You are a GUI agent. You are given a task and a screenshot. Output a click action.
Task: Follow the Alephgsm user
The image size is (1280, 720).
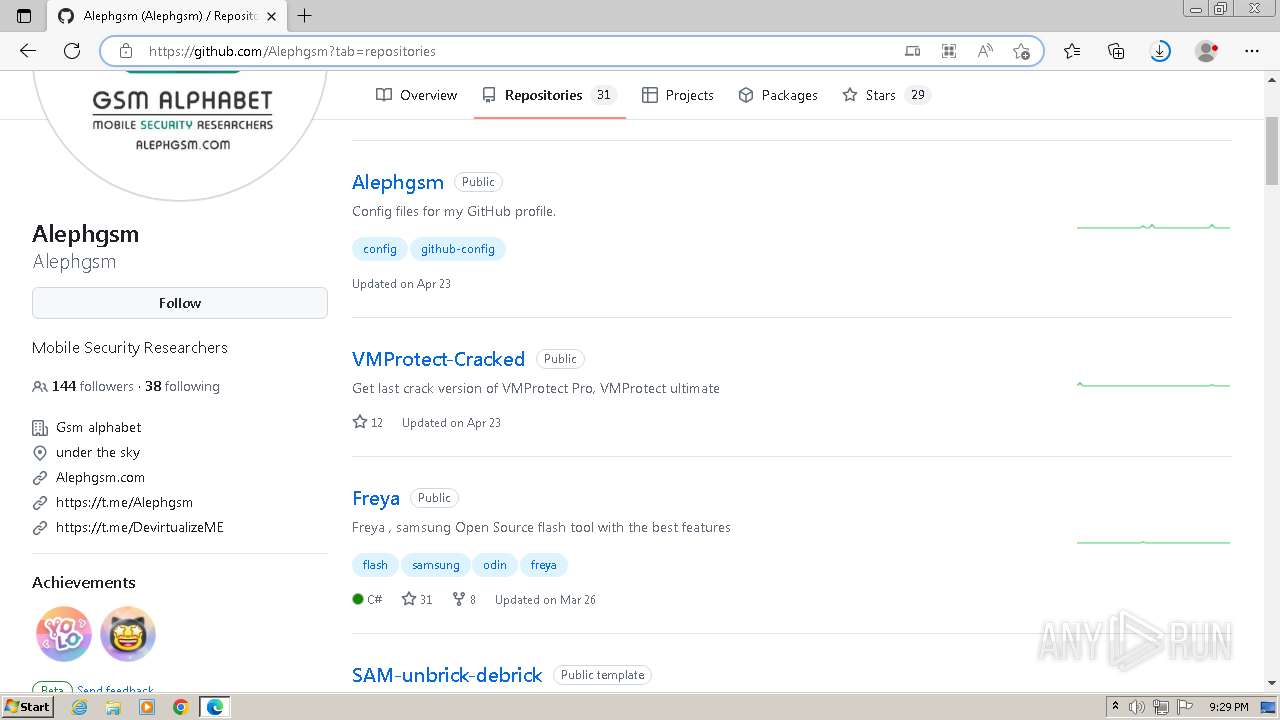click(180, 303)
